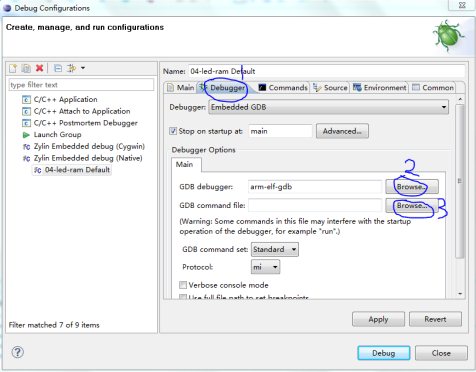The height and width of the screenshot is (372, 476).
Task: Toggle Stop on startup at checkbox
Action: pyautogui.click(x=173, y=131)
